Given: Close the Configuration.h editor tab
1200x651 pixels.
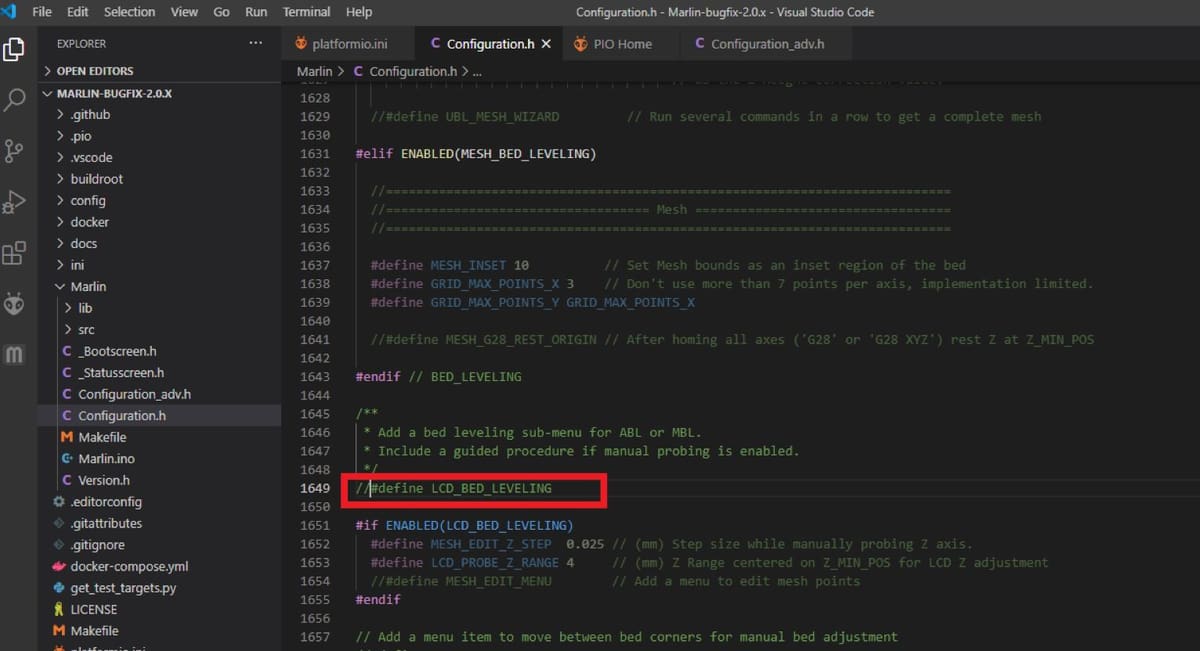Looking at the screenshot, I should [546, 44].
